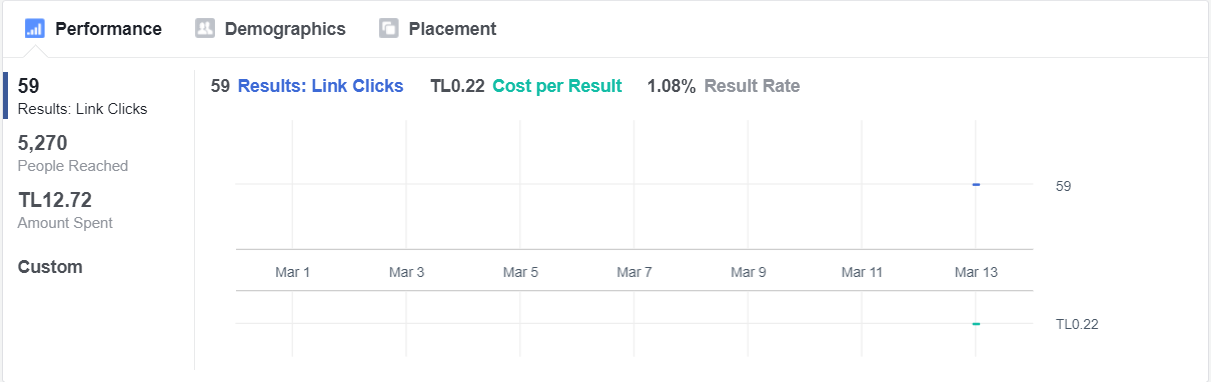Click the 59 axis value label
Viewport: 1211px width, 382px height.
pos(1063,186)
